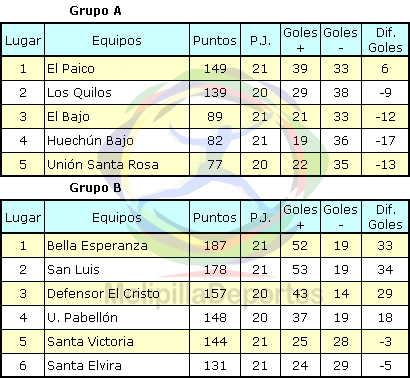Click the 149 points cell

coord(215,68)
